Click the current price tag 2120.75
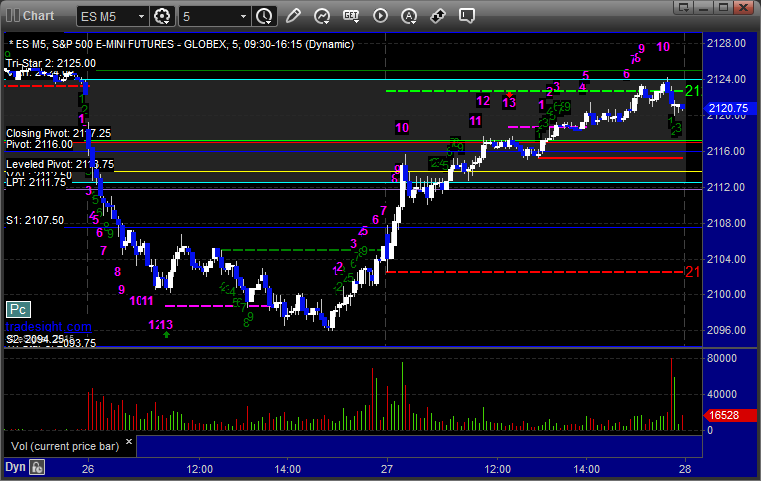 pos(729,108)
